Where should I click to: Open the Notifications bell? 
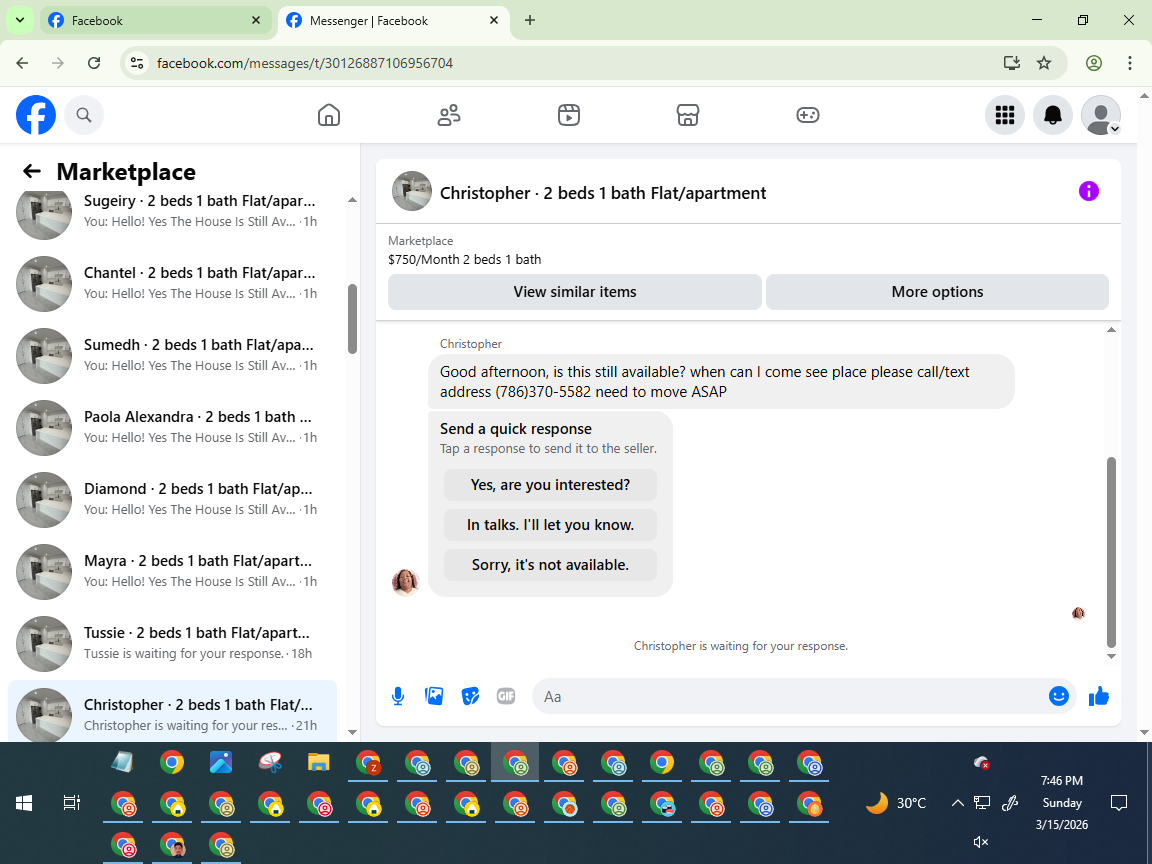tap(1053, 115)
